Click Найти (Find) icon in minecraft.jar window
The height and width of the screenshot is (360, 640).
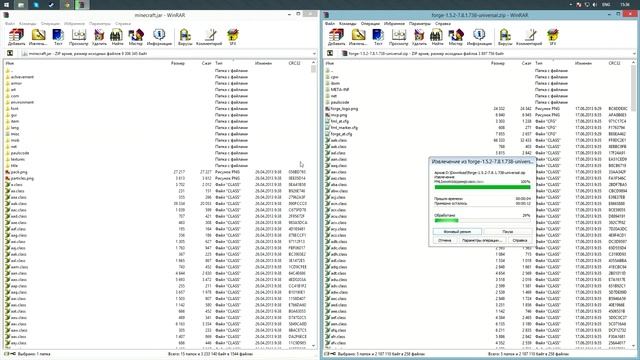(117, 37)
